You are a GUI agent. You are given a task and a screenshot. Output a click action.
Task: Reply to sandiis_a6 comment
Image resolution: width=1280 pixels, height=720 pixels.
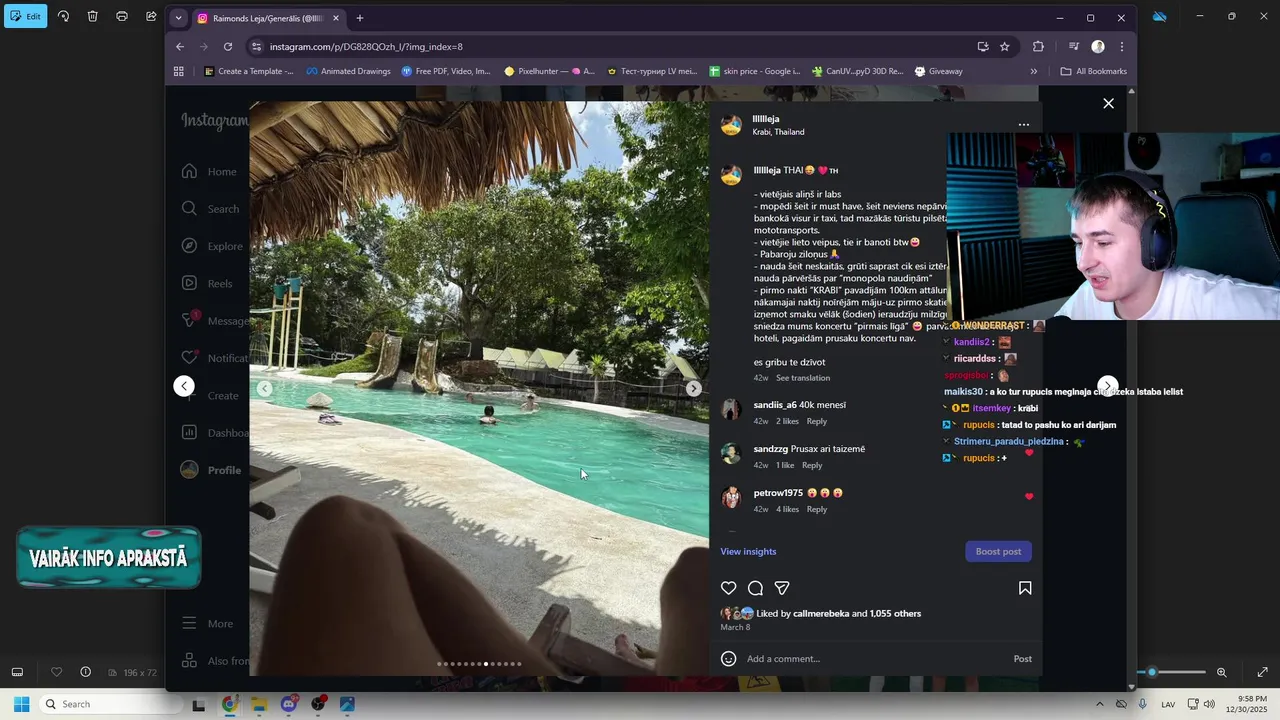point(817,421)
